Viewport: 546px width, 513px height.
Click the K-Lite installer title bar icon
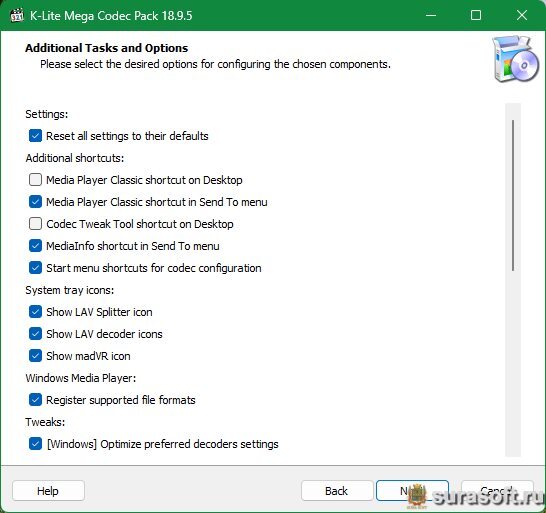17,15
